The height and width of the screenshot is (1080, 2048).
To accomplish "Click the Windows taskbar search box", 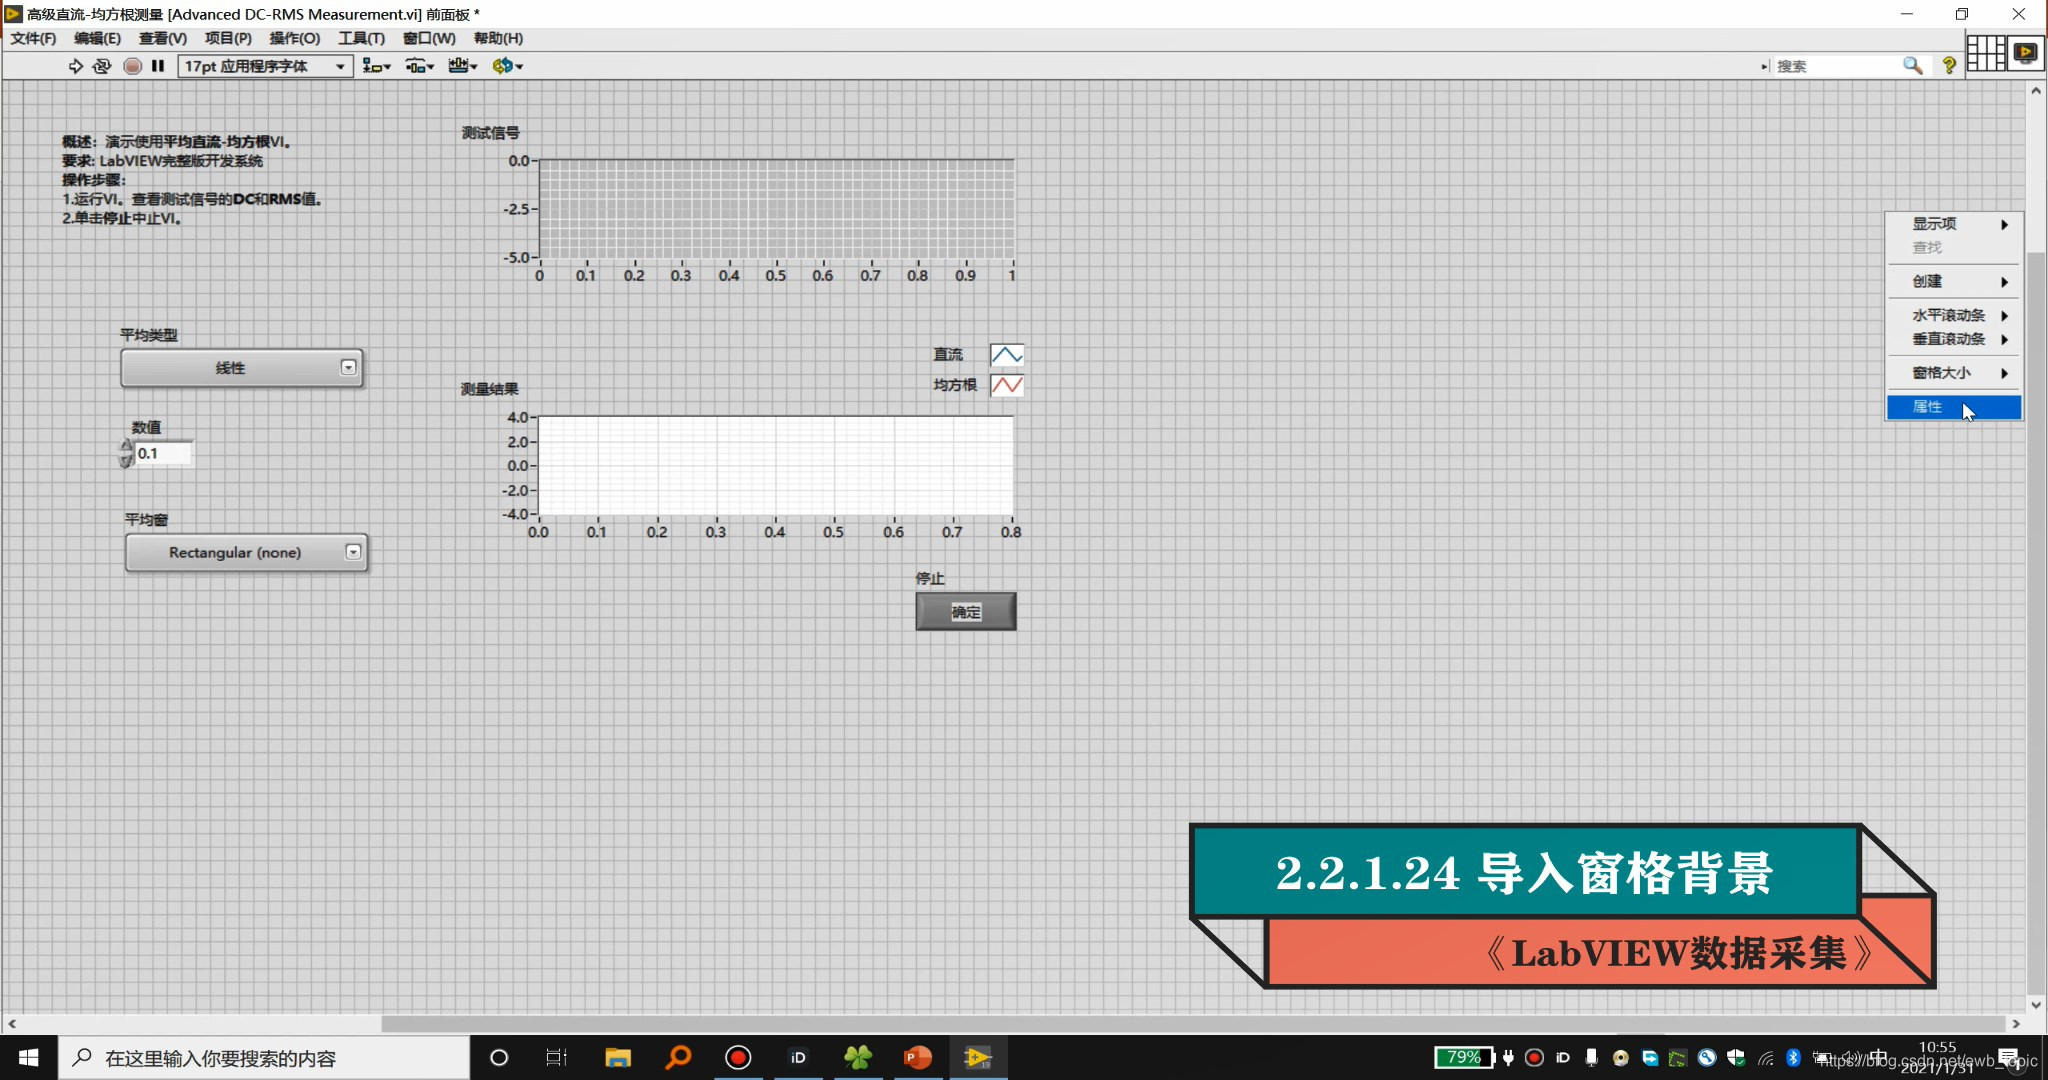I will click(264, 1058).
